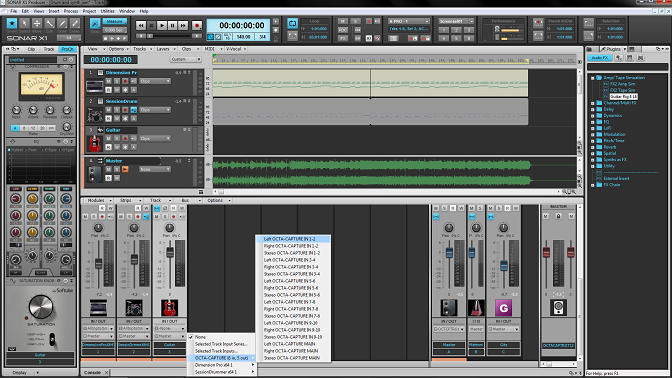Open the console Modules menu

[98, 201]
